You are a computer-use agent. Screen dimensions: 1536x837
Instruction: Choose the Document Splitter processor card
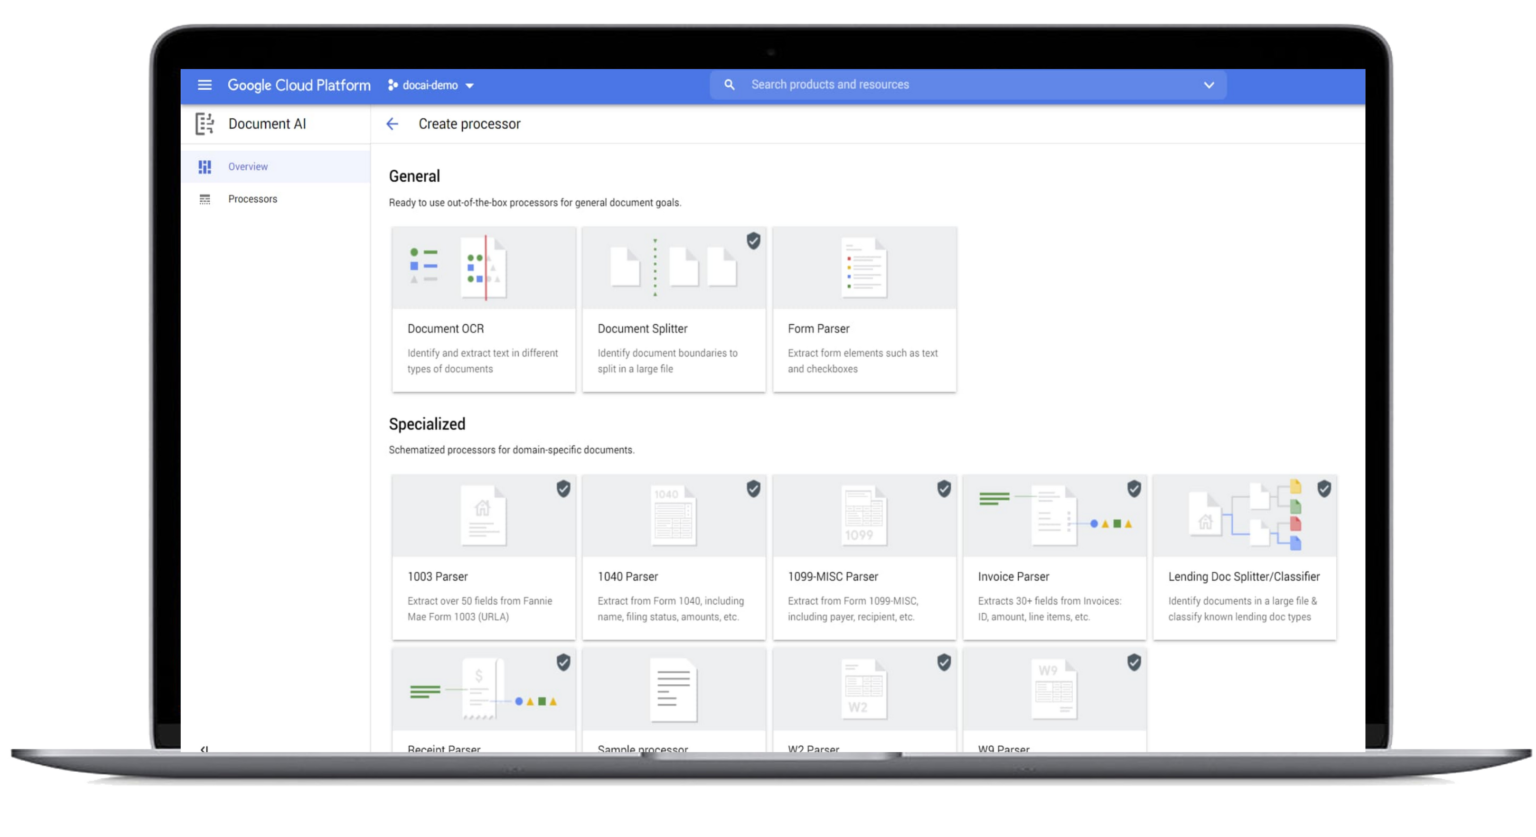(x=674, y=309)
